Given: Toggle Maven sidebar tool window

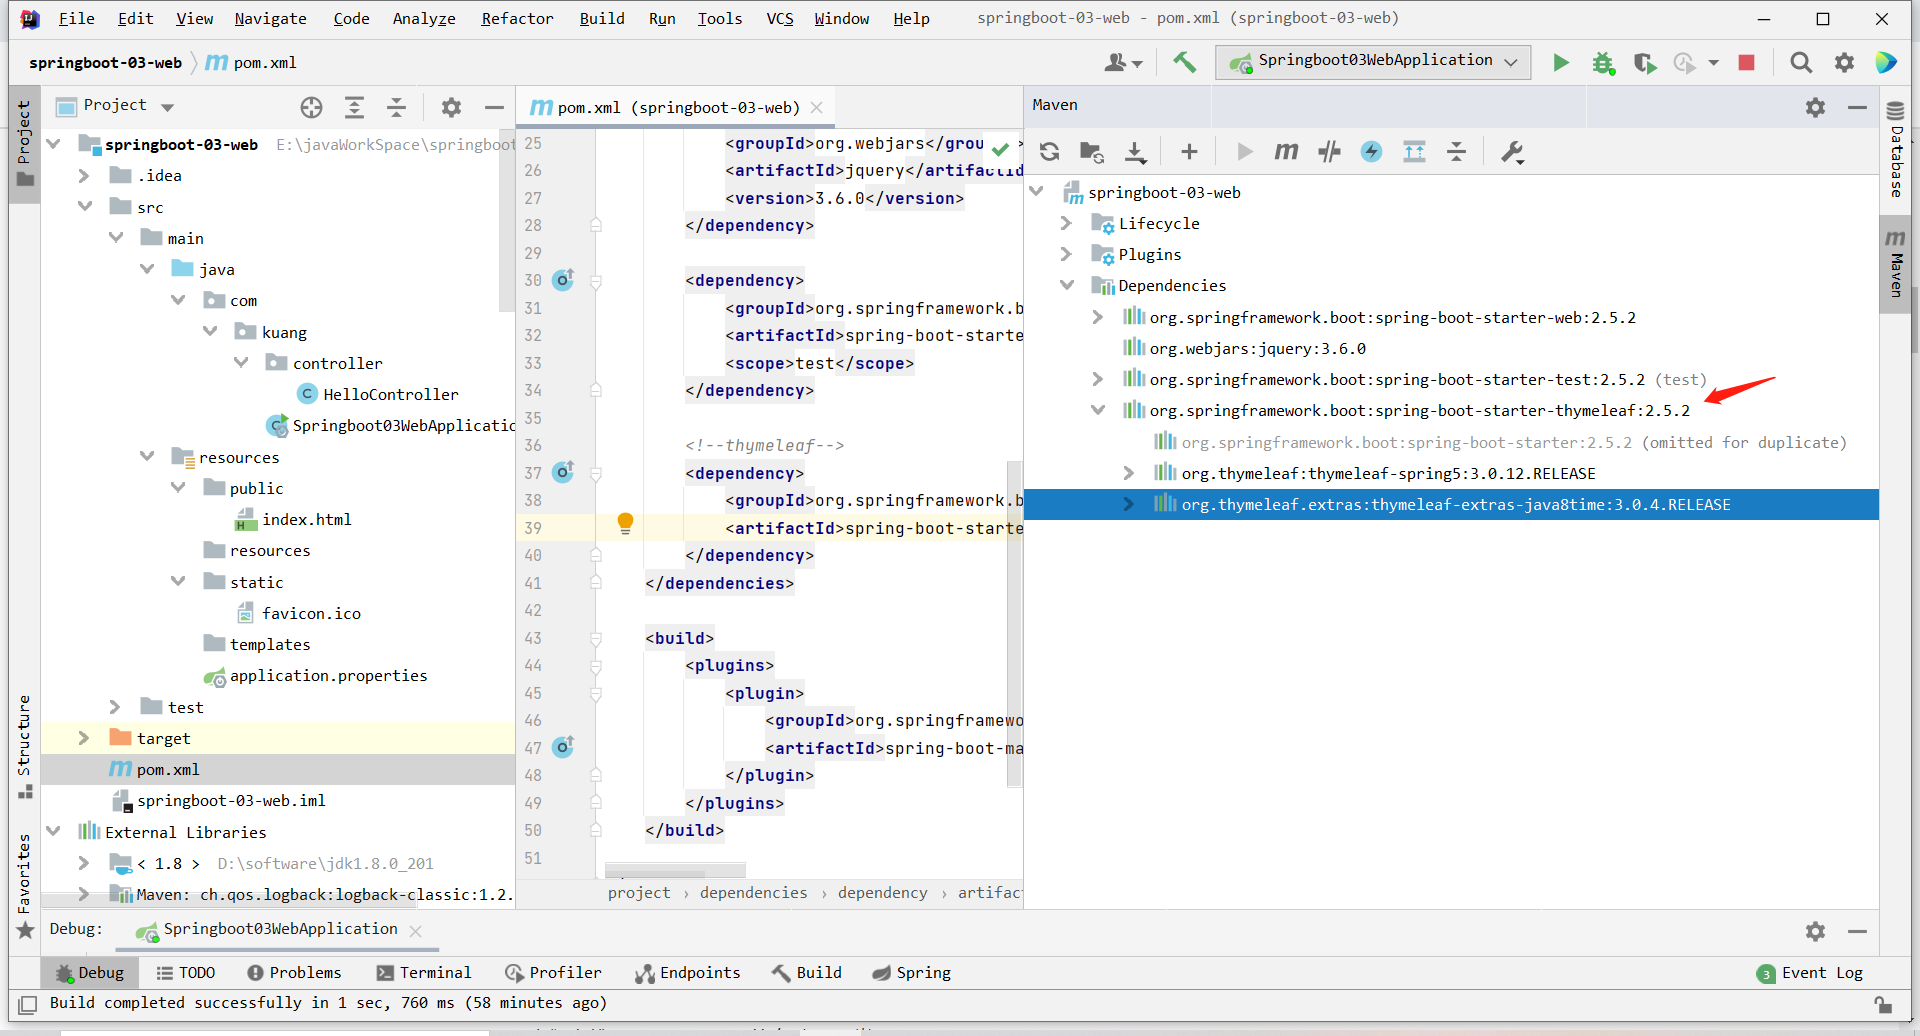Looking at the screenshot, I should 1896,264.
